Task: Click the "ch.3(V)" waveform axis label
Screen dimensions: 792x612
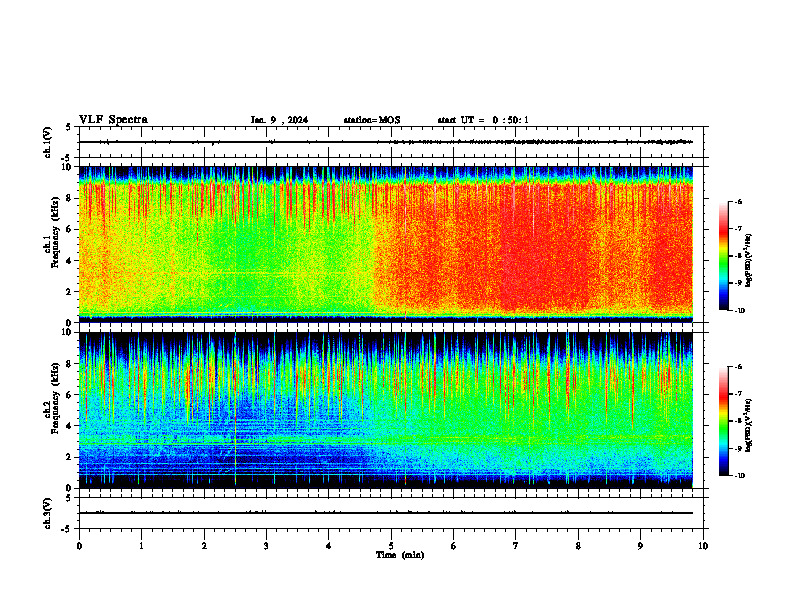Action: point(48,513)
